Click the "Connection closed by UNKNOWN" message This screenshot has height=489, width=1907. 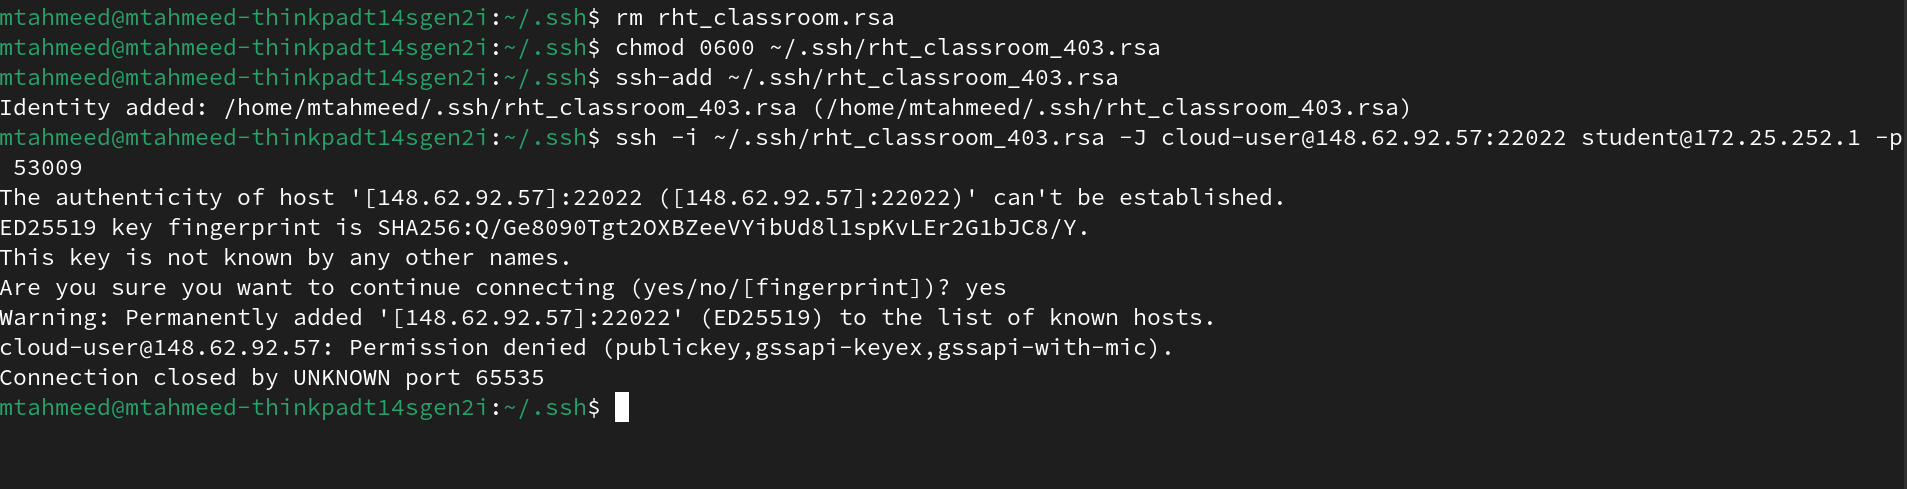[x=195, y=378]
